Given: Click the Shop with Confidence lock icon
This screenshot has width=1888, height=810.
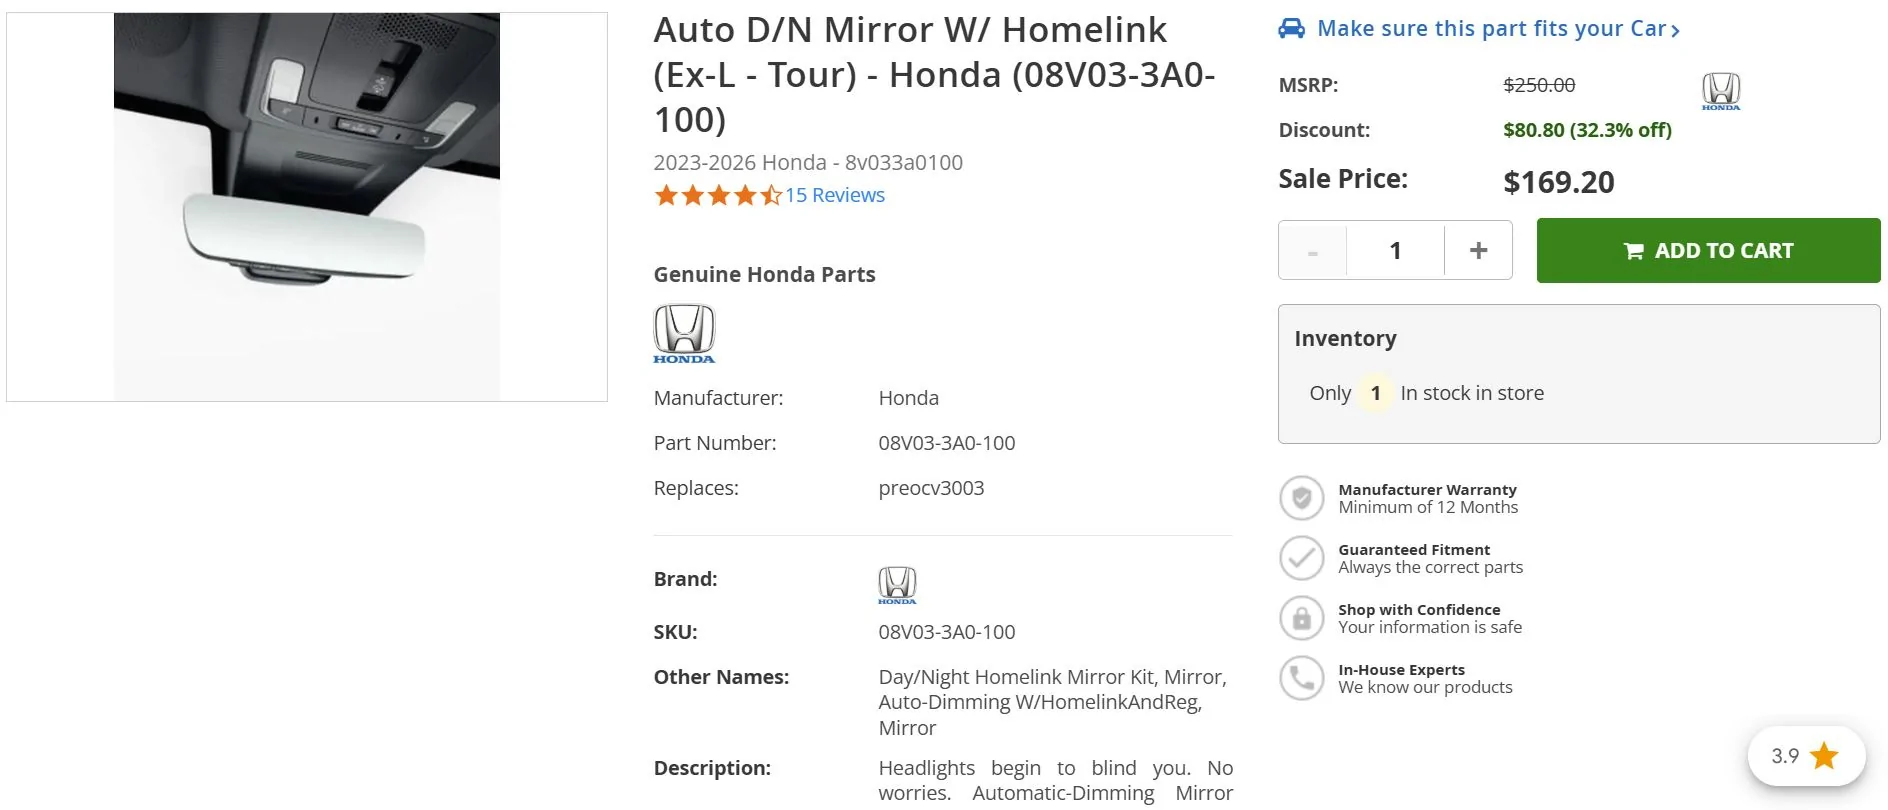Looking at the screenshot, I should point(1301,617).
